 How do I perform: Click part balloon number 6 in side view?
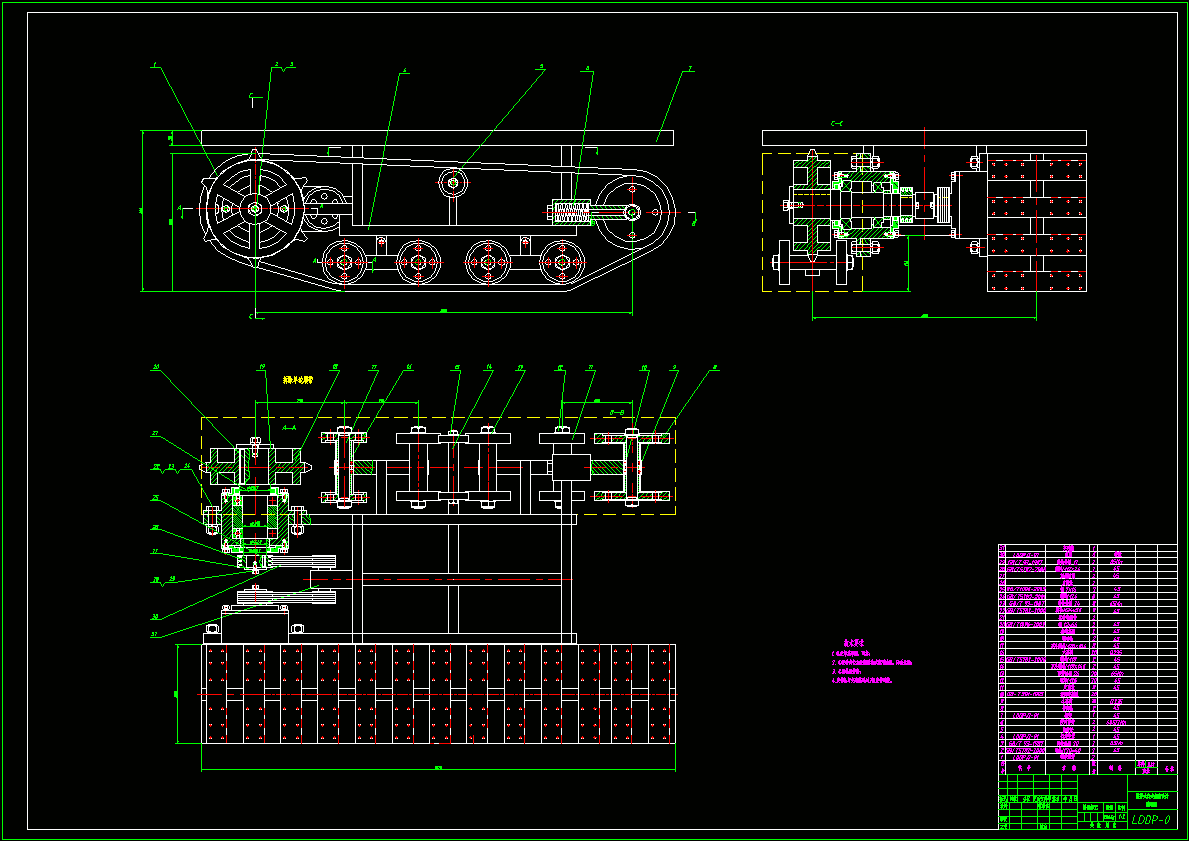587,68
